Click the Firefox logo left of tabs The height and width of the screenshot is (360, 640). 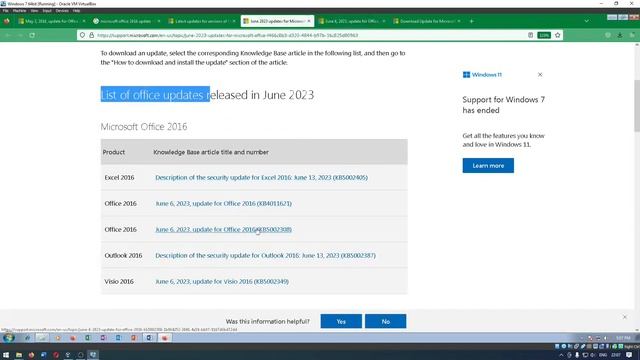point(7,21)
